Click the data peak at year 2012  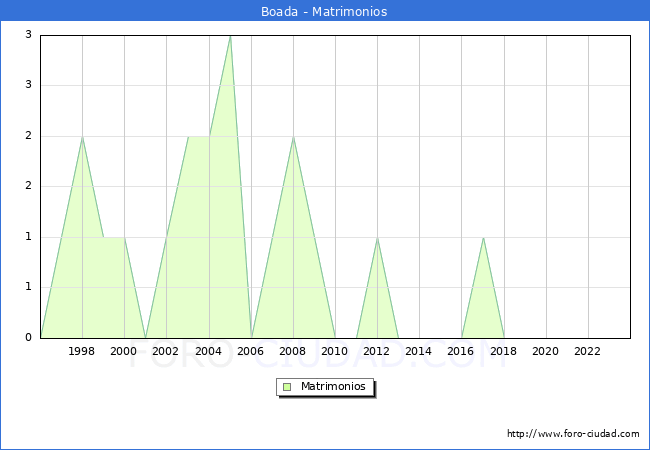click(x=377, y=238)
